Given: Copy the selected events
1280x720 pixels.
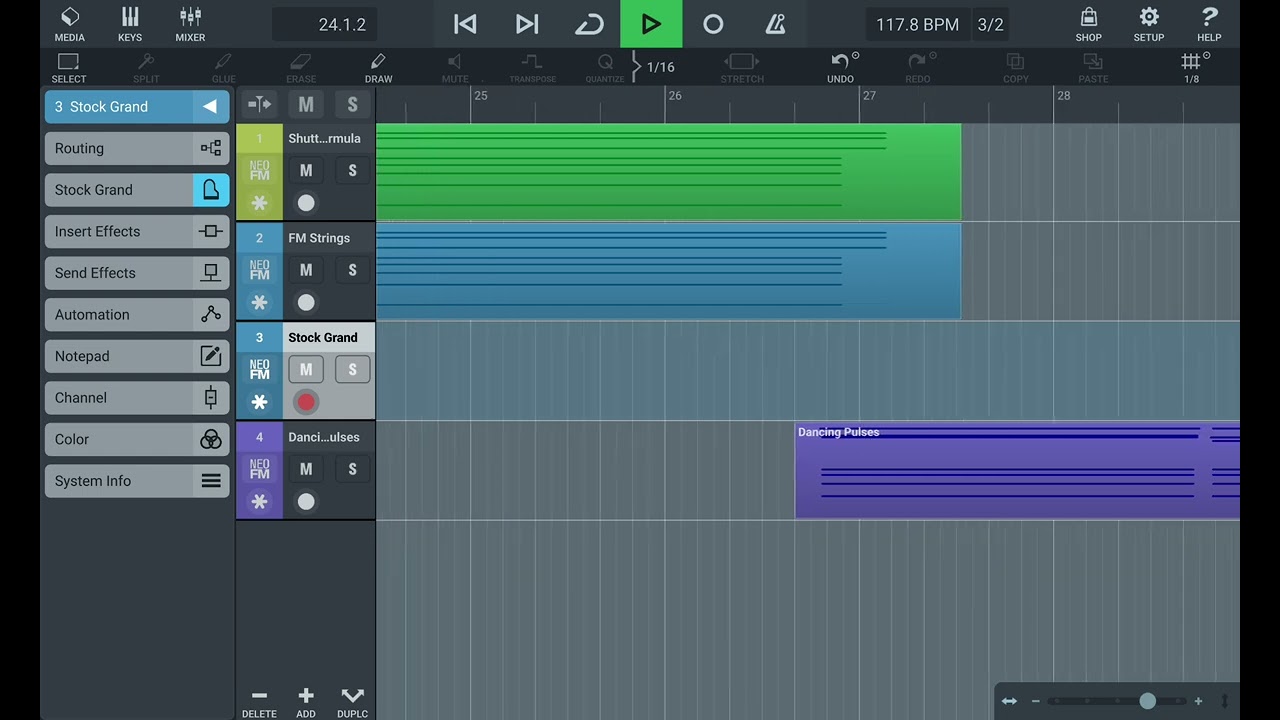Looking at the screenshot, I should [x=1015, y=68].
